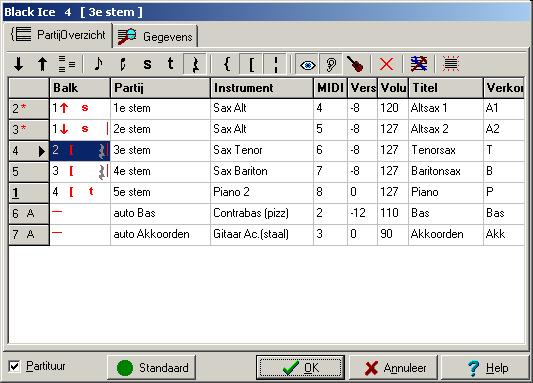Screen dimensions: 533x383
Task: Toggle the eye visibility button
Action: click(307, 64)
